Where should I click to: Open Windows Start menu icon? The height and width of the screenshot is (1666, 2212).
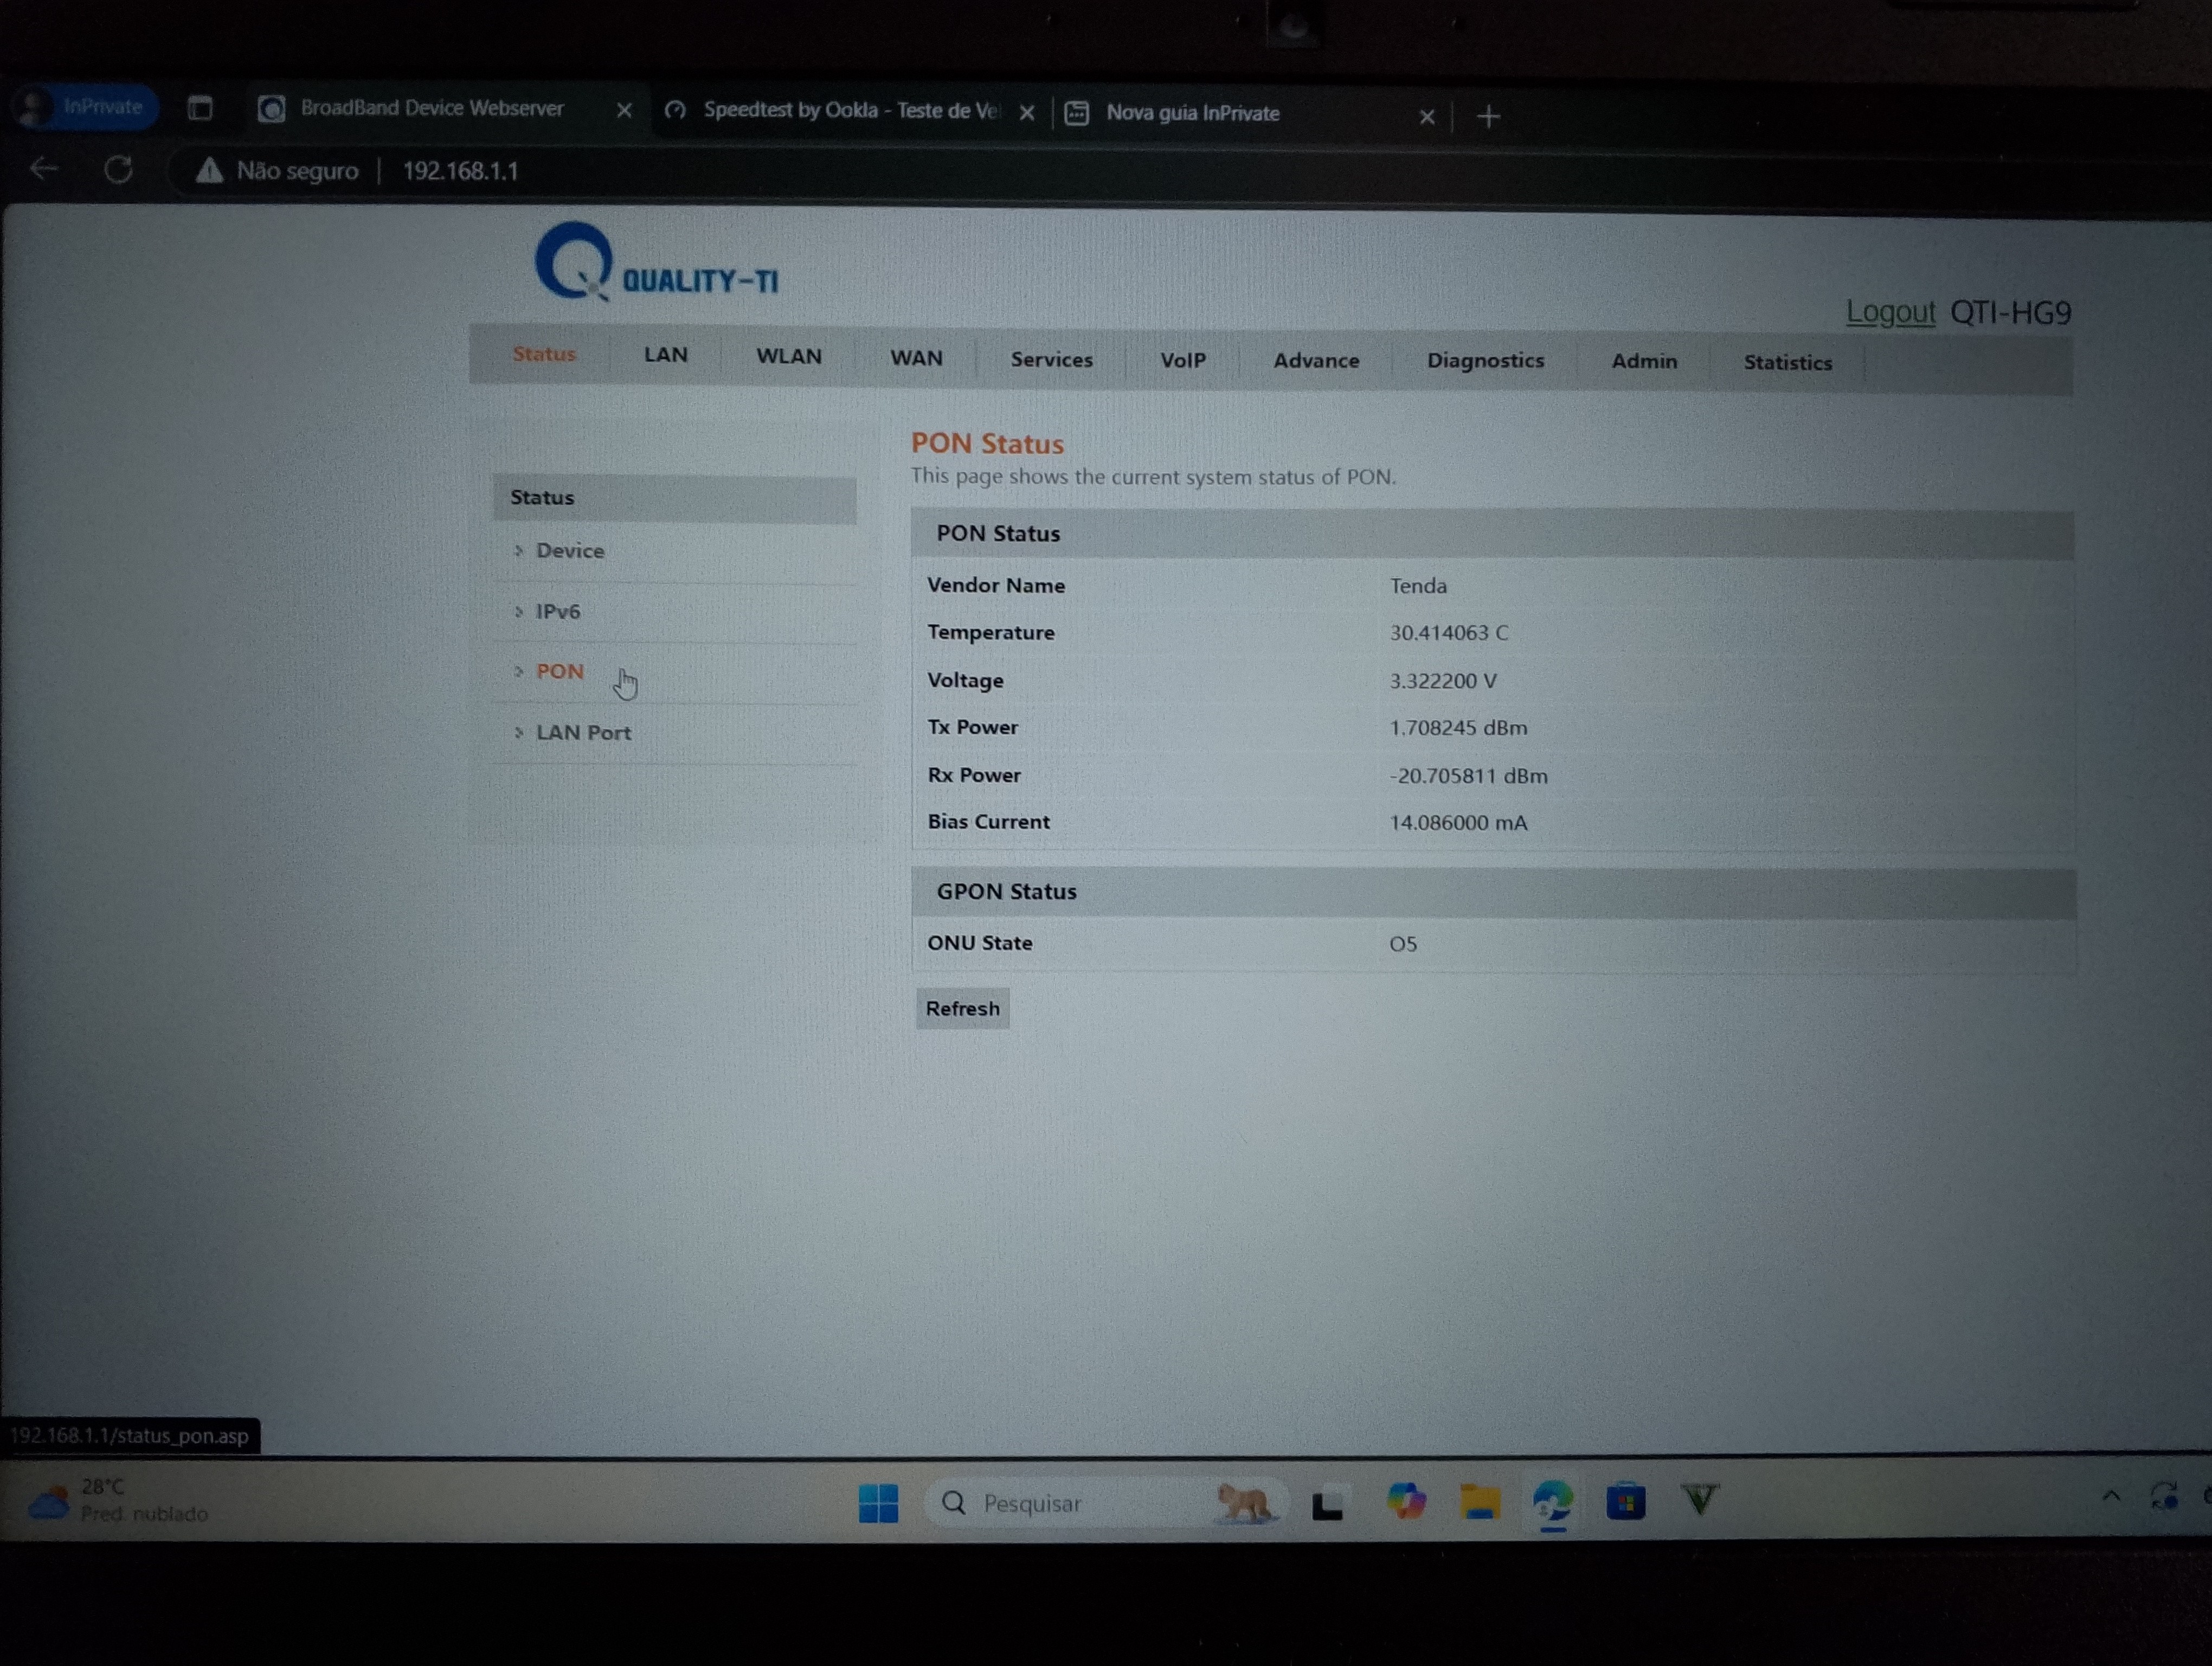tap(878, 1502)
